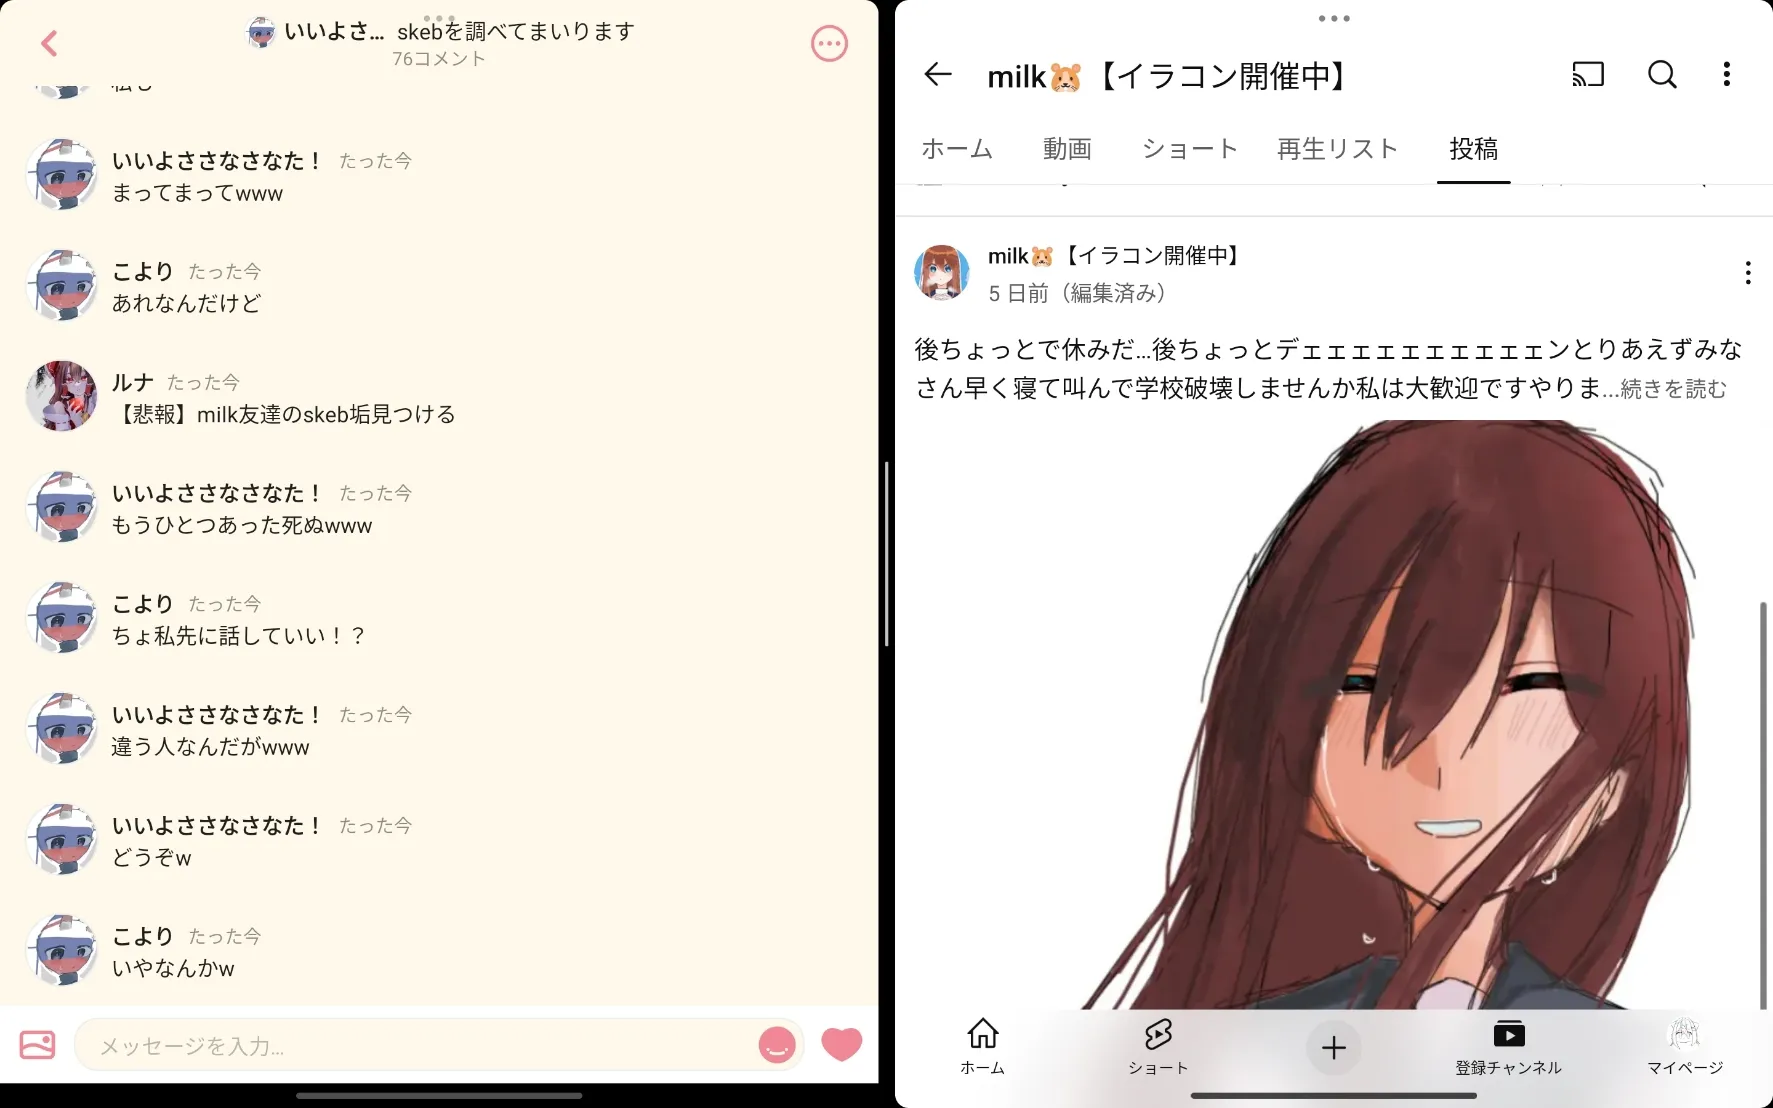
Task: Go to マイページ in bottom navigation
Action: [x=1685, y=1046]
